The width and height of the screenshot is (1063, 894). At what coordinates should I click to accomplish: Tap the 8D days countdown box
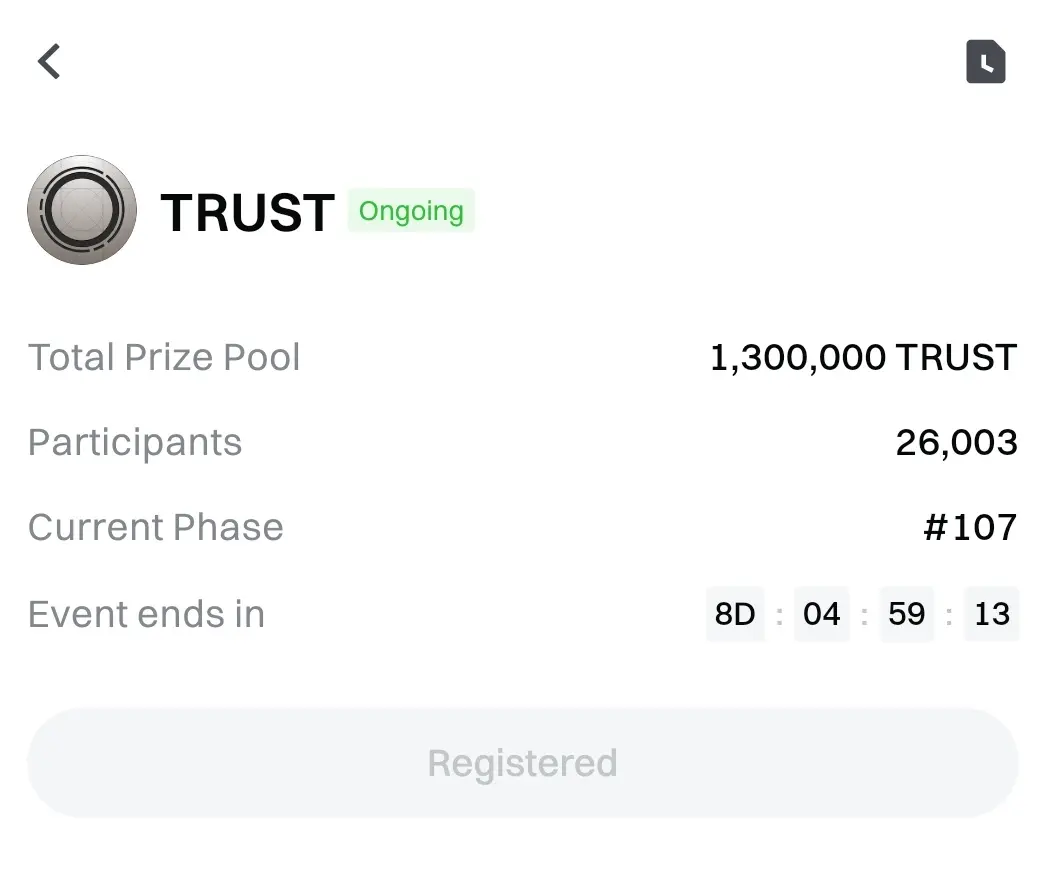(735, 614)
